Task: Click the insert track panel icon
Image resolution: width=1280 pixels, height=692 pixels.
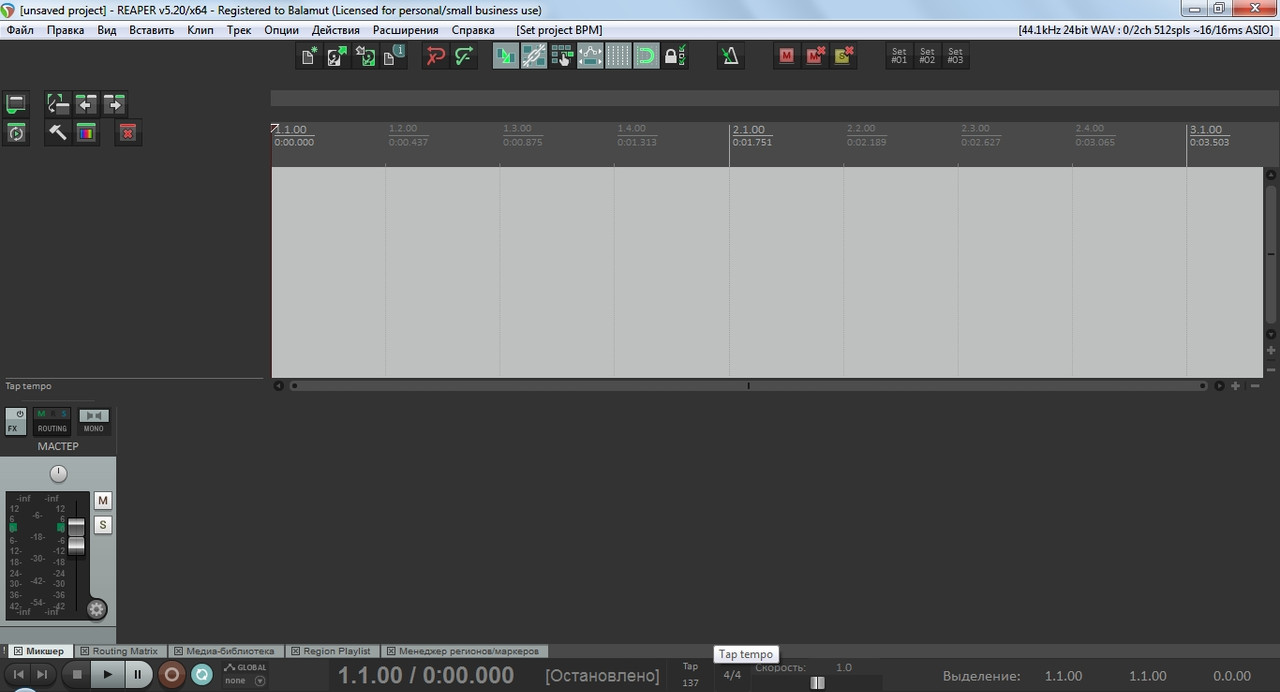Action: [16, 104]
